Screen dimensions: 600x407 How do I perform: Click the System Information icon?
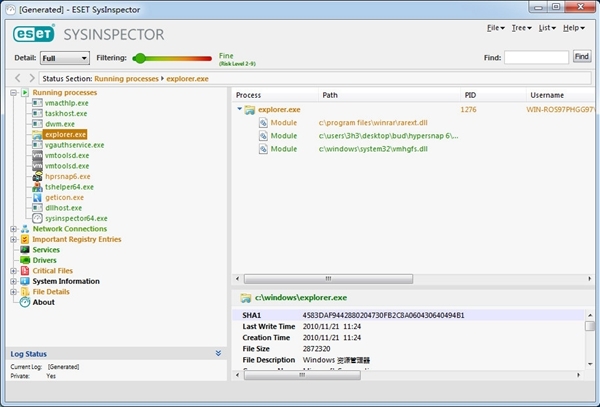tap(25, 281)
